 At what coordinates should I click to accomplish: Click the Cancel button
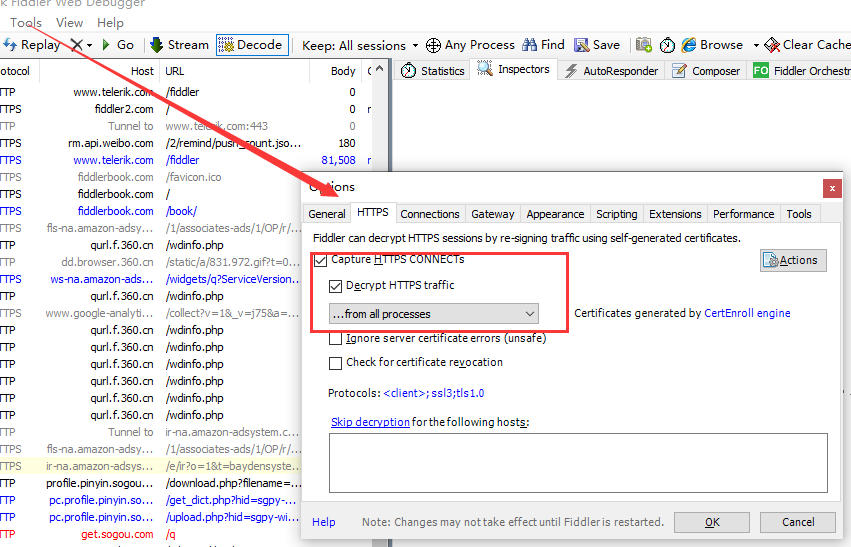tap(798, 522)
